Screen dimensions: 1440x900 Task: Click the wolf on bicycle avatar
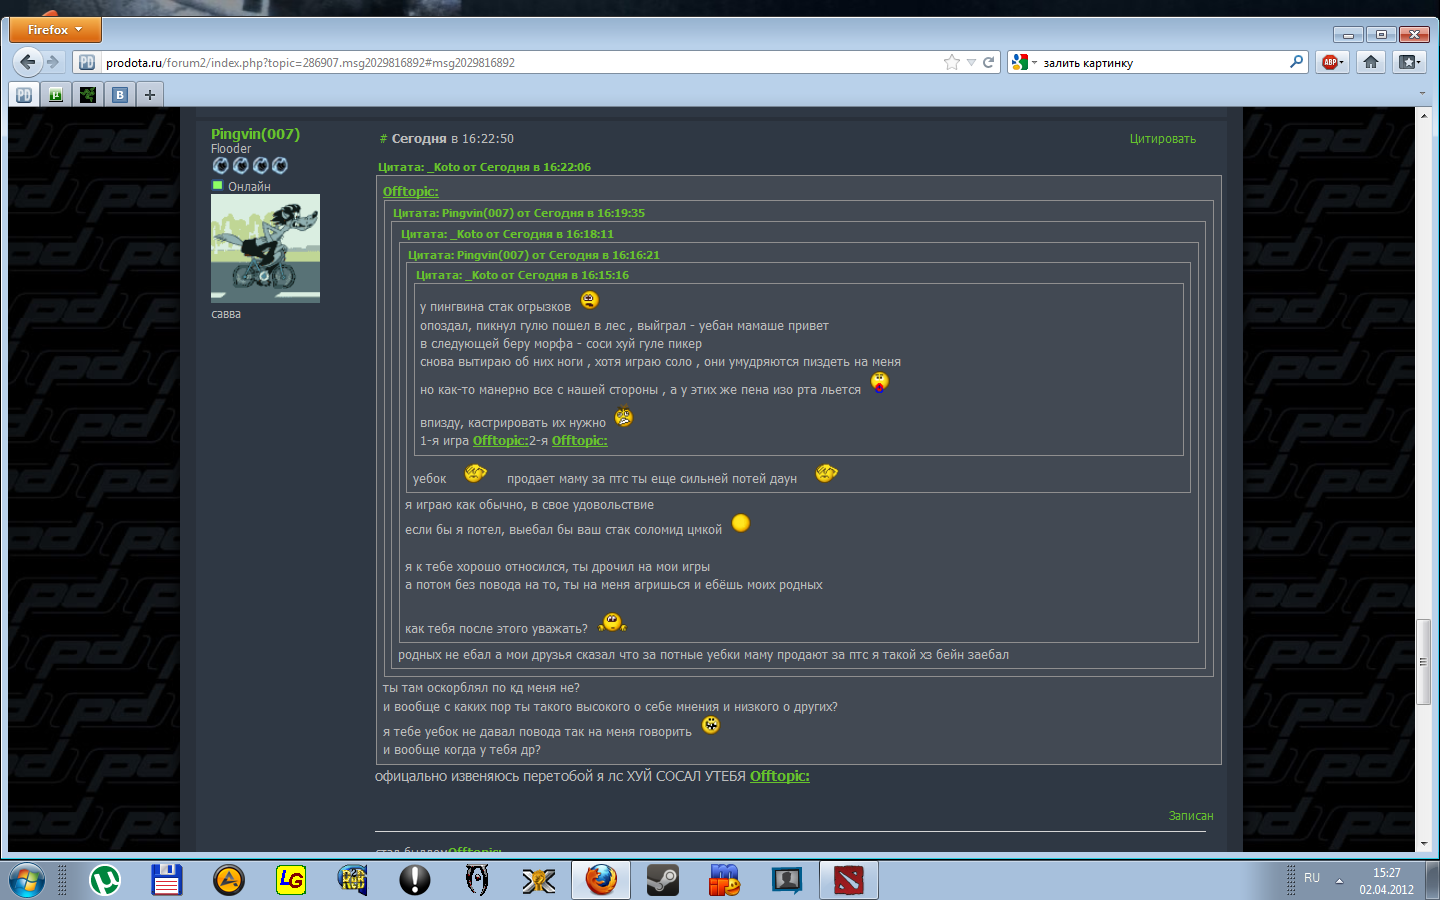click(x=265, y=248)
